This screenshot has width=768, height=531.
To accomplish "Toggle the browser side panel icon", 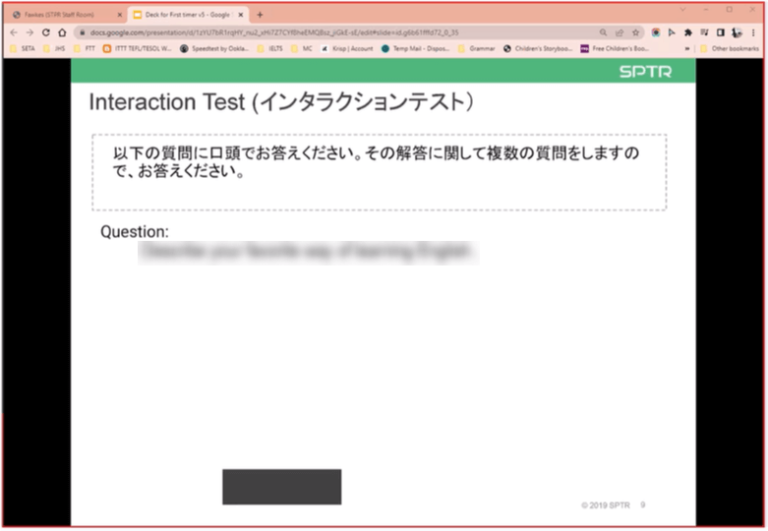I will pos(720,32).
